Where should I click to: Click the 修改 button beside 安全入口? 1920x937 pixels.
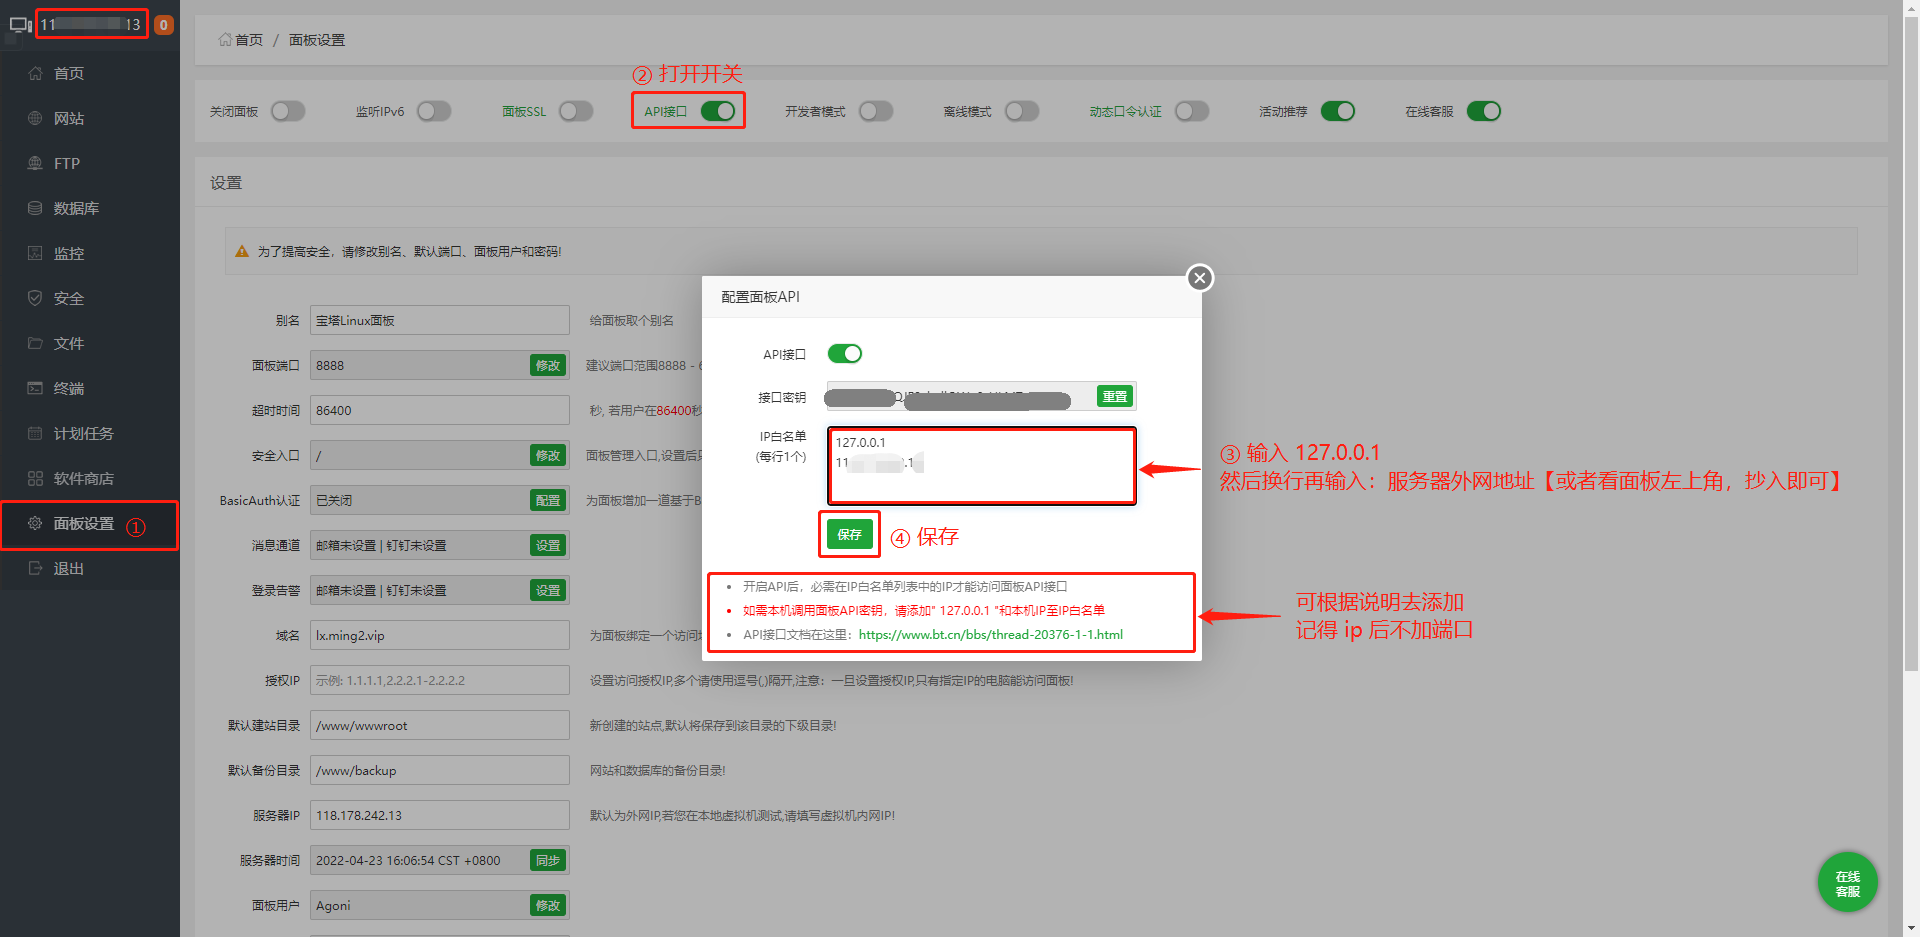pyautogui.click(x=548, y=455)
